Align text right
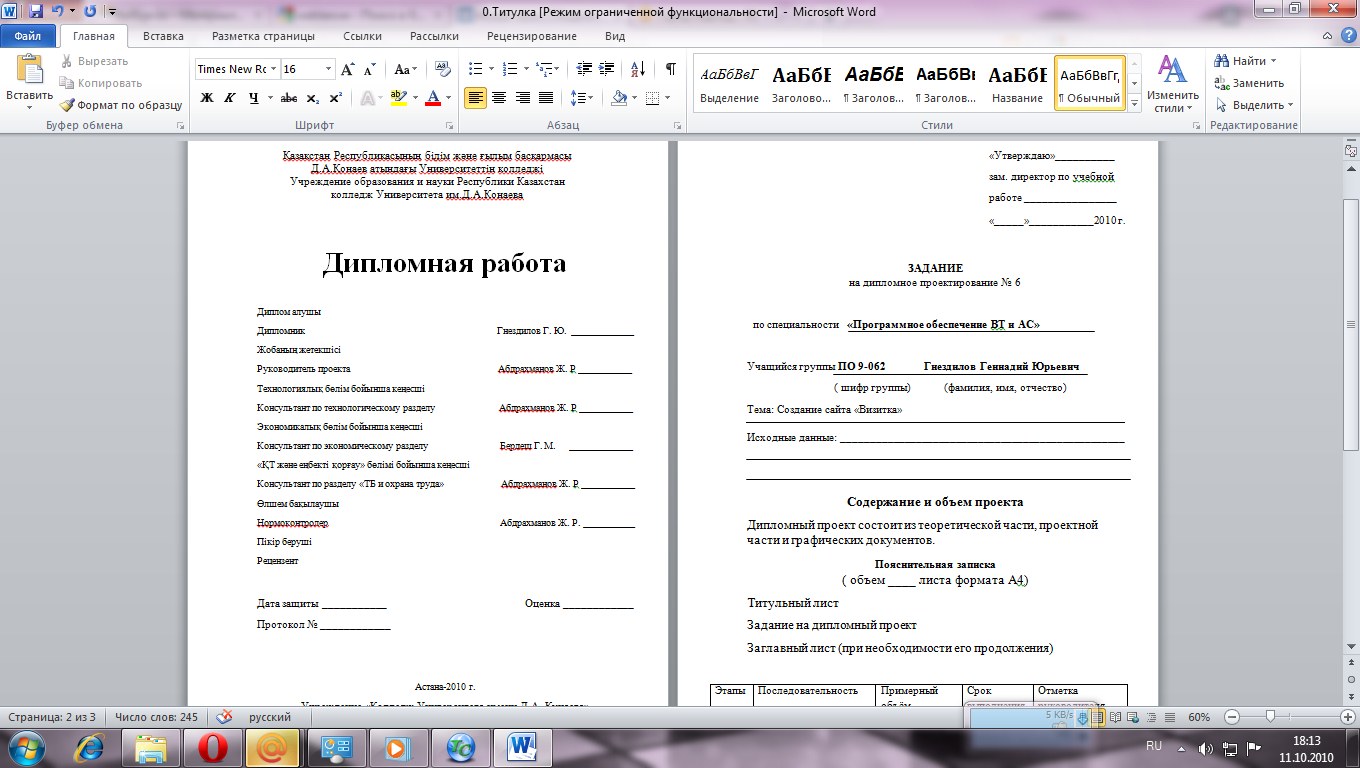Image resolution: width=1360 pixels, height=768 pixels. (x=522, y=98)
